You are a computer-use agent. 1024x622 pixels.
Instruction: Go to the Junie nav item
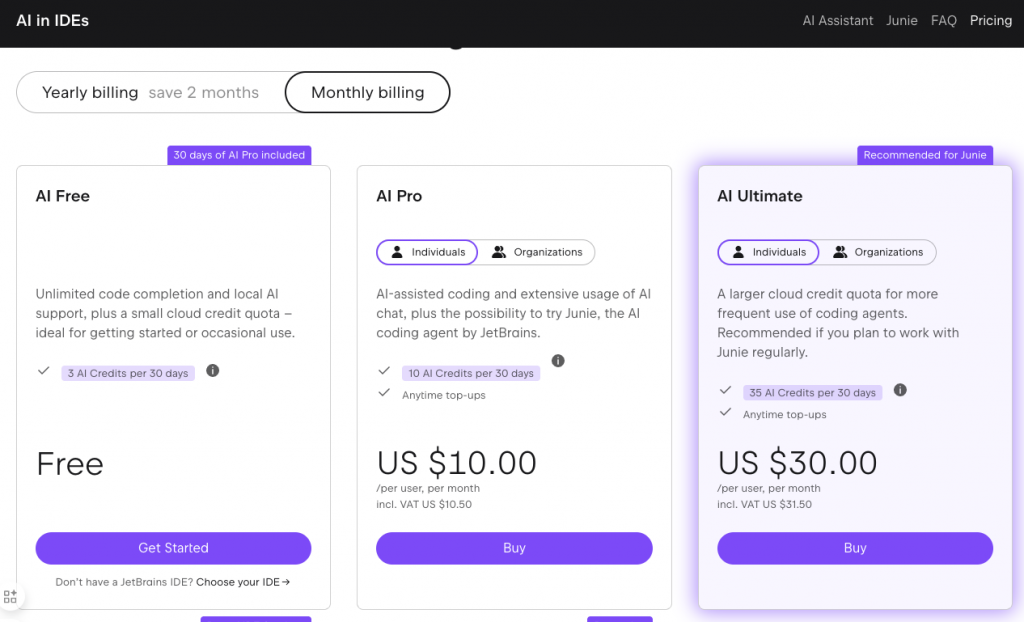(x=901, y=21)
